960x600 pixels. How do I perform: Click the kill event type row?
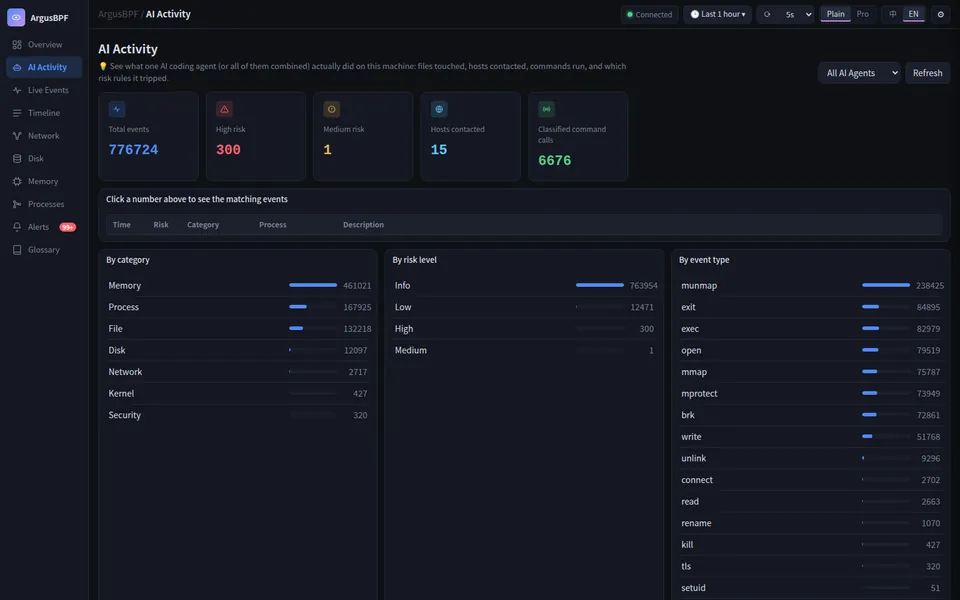click(x=811, y=544)
